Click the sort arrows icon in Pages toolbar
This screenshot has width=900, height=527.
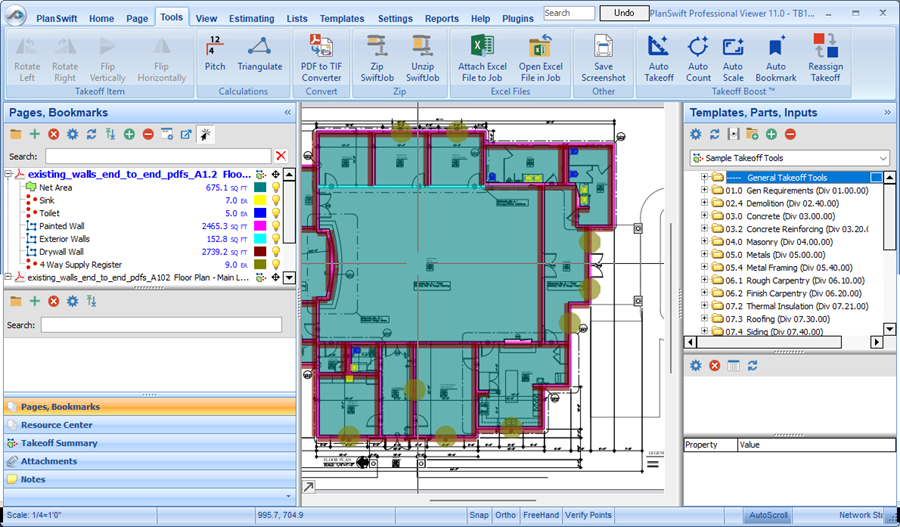[x=110, y=134]
